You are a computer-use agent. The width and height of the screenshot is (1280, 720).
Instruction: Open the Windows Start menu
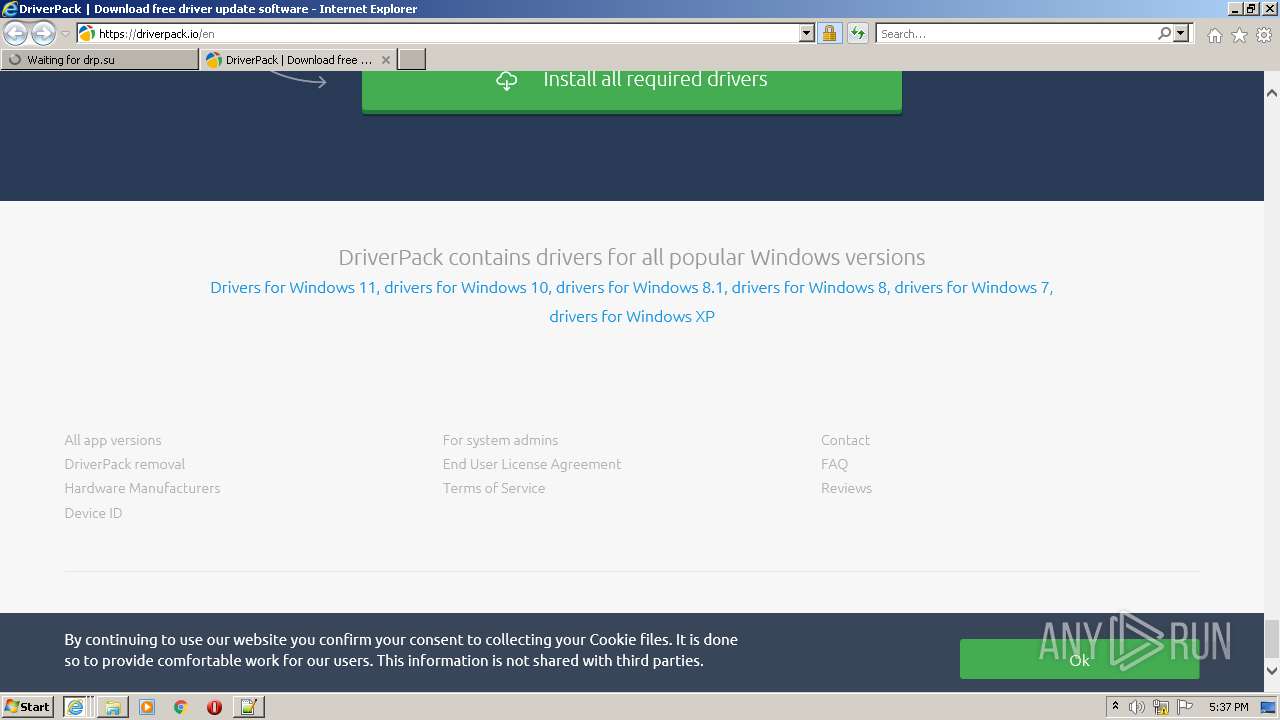coord(28,706)
